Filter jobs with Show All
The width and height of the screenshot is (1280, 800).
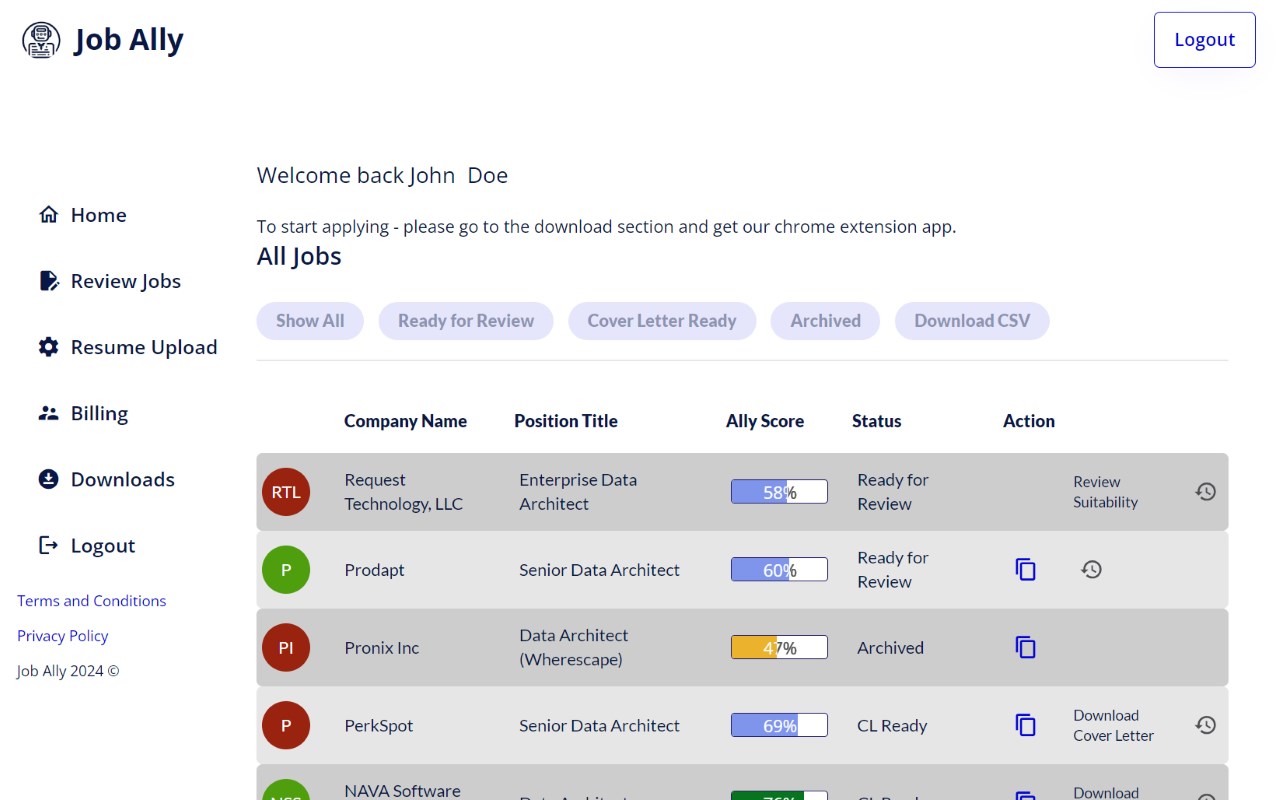coord(310,321)
